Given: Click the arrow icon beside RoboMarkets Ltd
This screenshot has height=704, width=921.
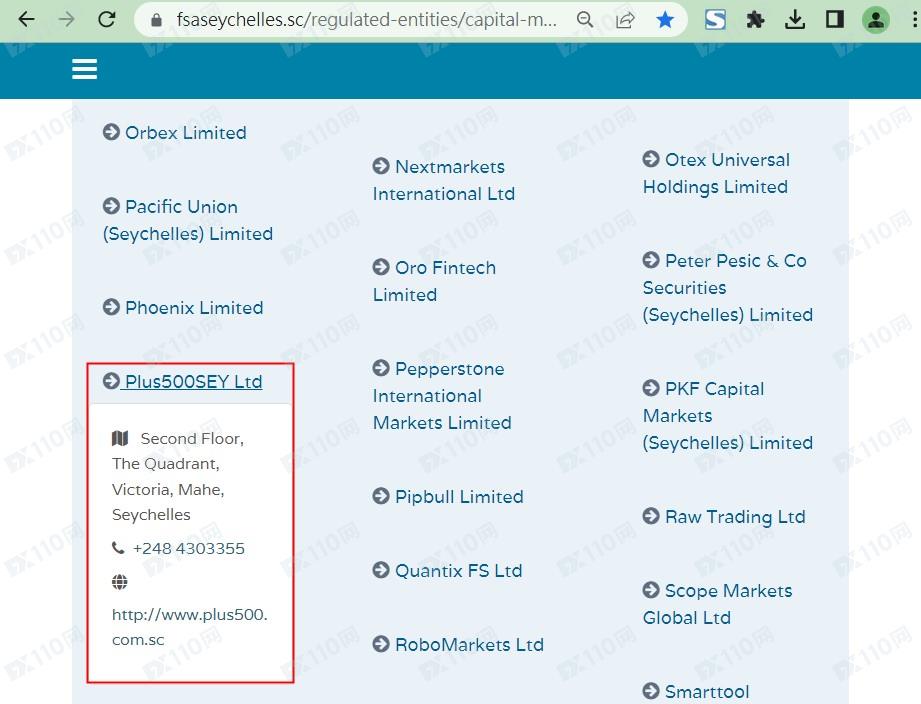Looking at the screenshot, I should click(x=381, y=644).
